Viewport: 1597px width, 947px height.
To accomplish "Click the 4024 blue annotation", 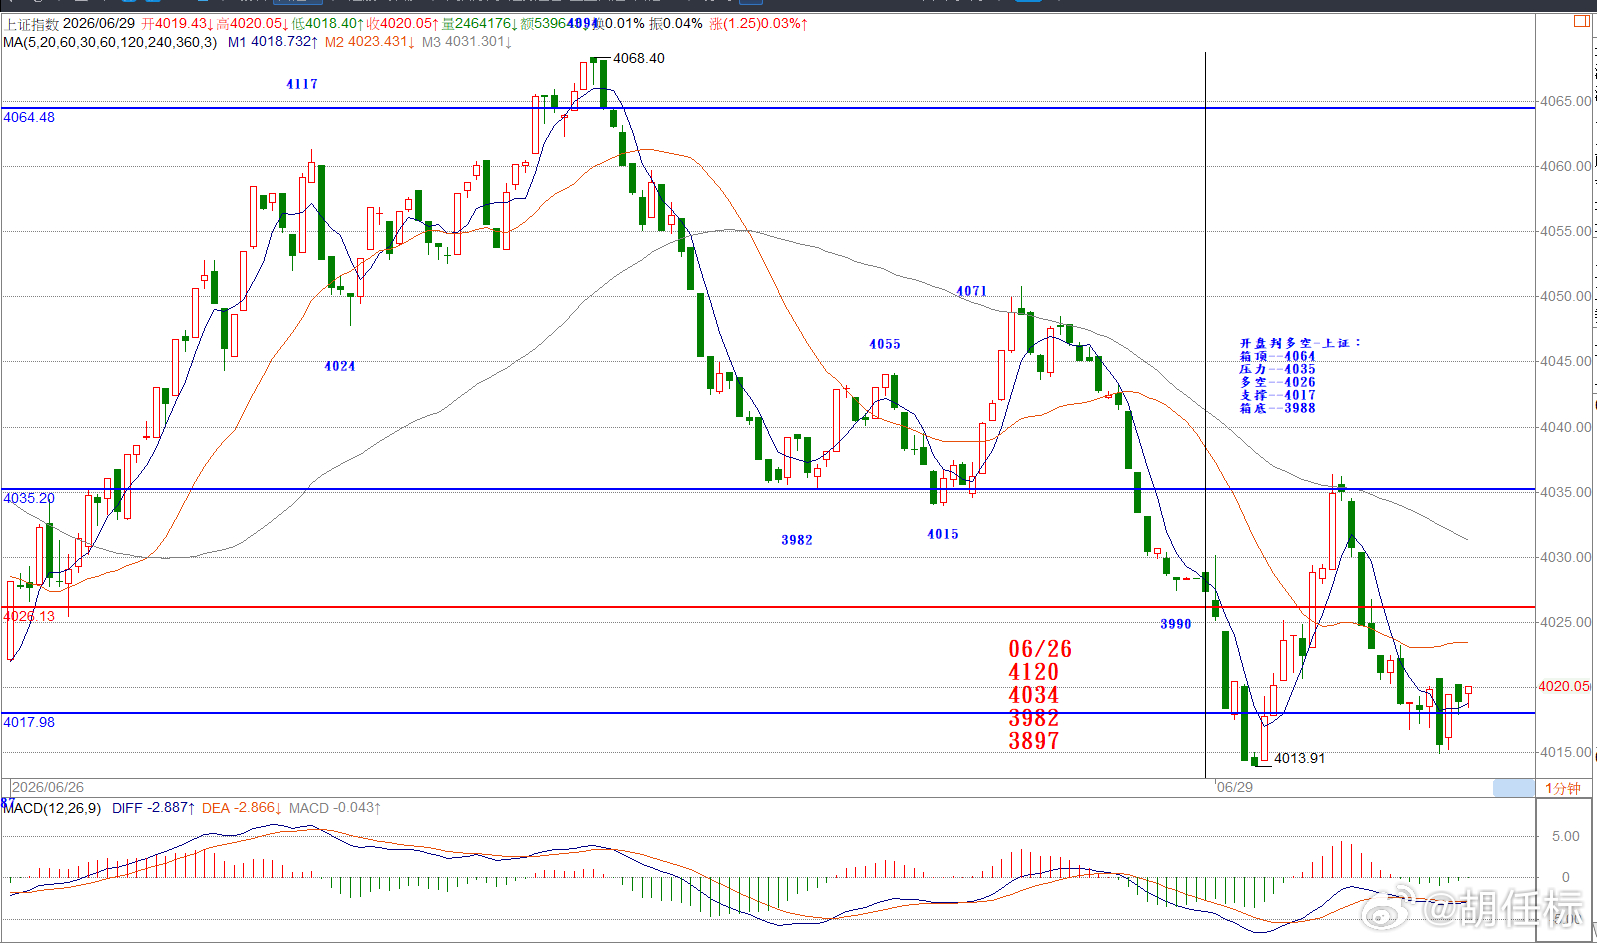I will pos(340,366).
